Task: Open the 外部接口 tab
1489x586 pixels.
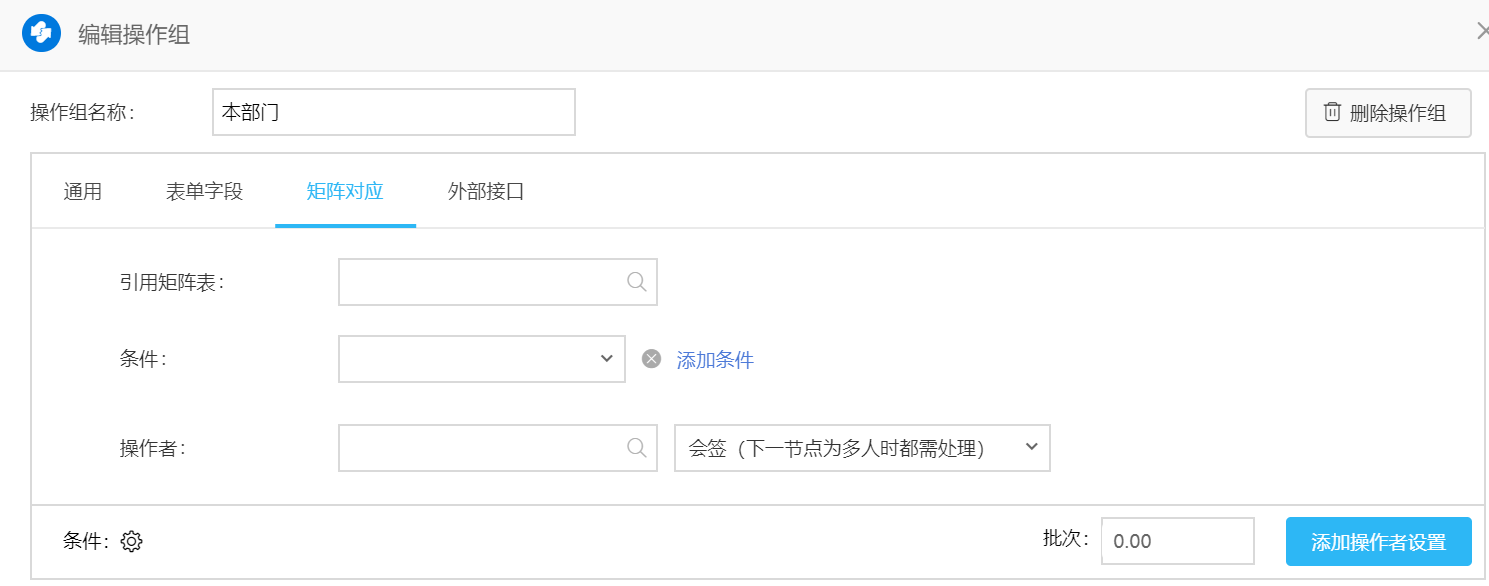Action: coord(486,192)
